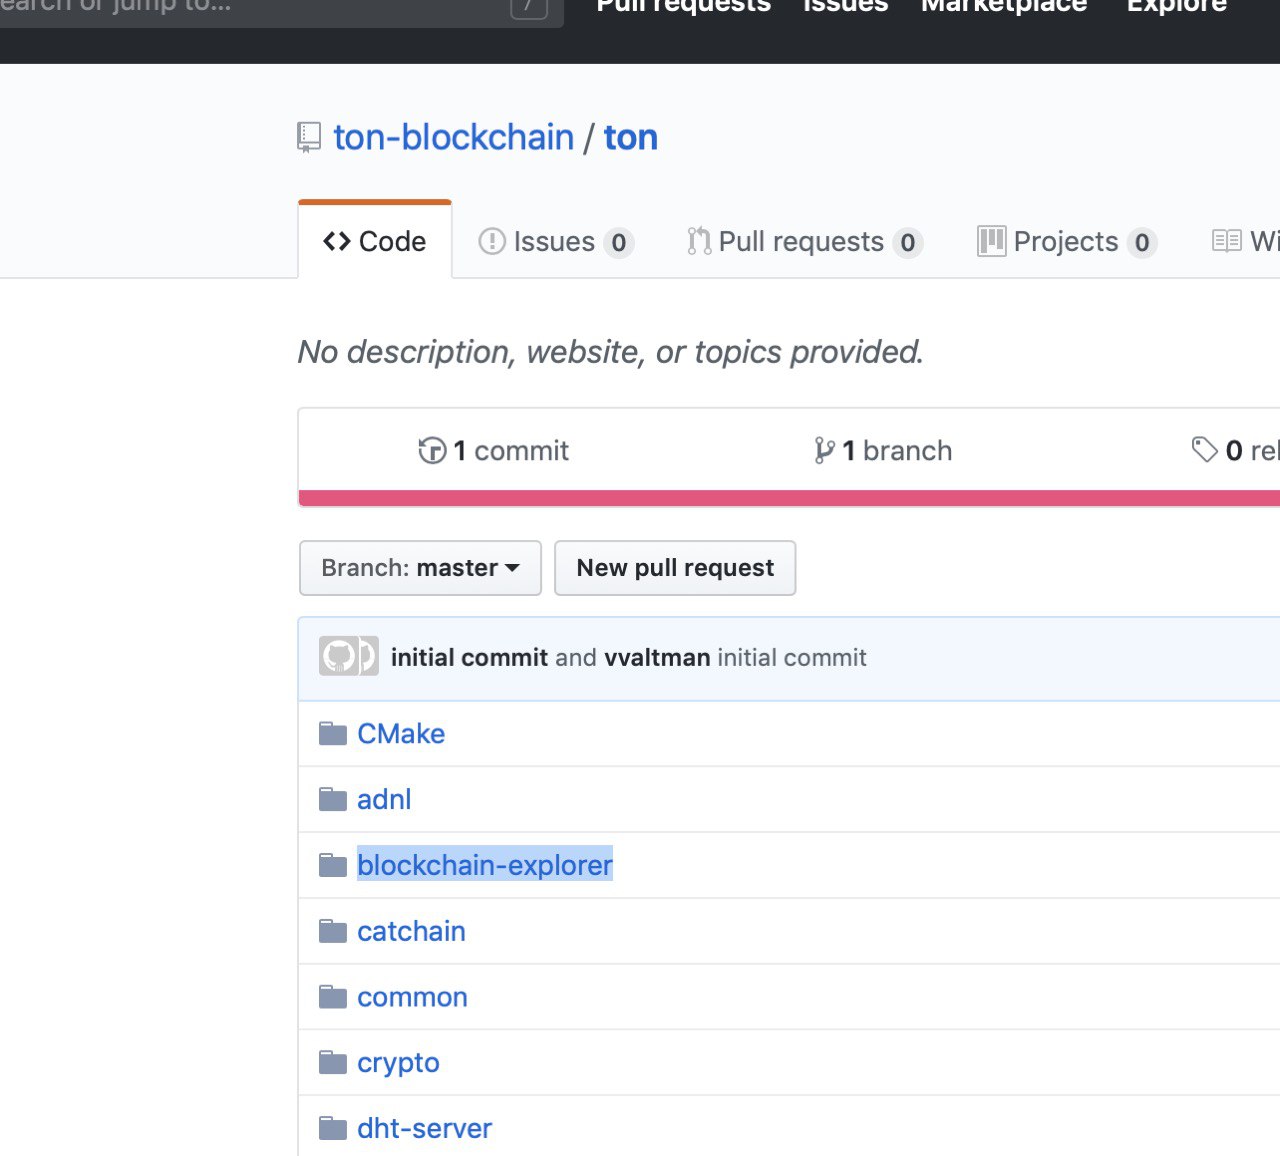Open the catchain folder link
This screenshot has width=1280, height=1156.
[411, 932]
